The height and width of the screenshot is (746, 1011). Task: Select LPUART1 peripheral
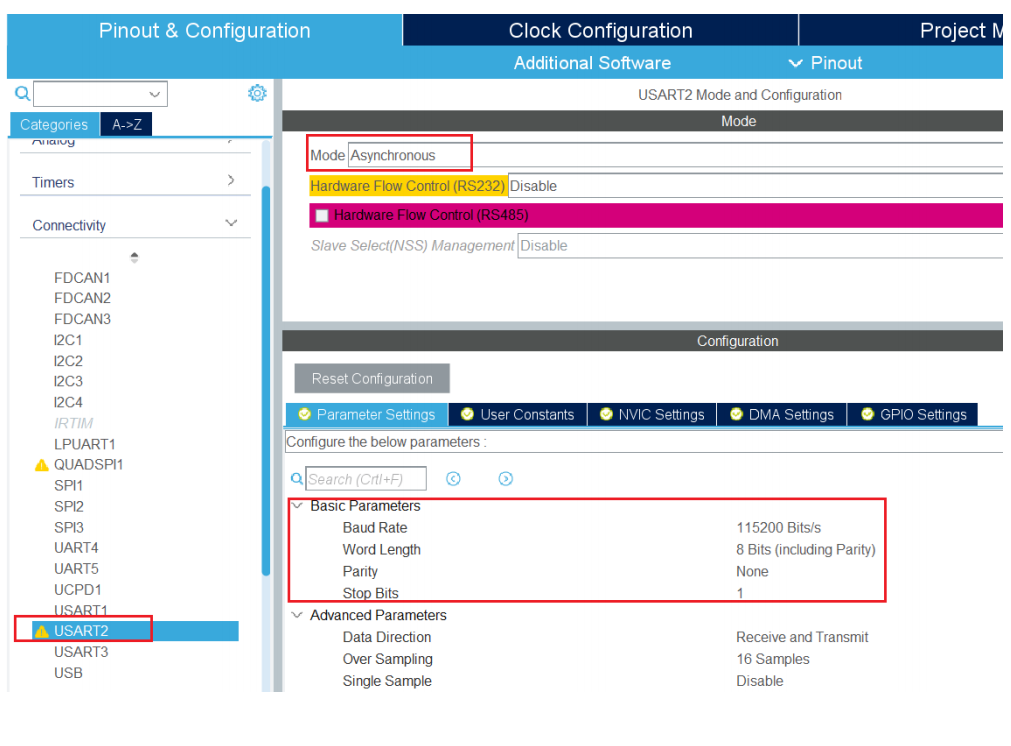point(84,444)
